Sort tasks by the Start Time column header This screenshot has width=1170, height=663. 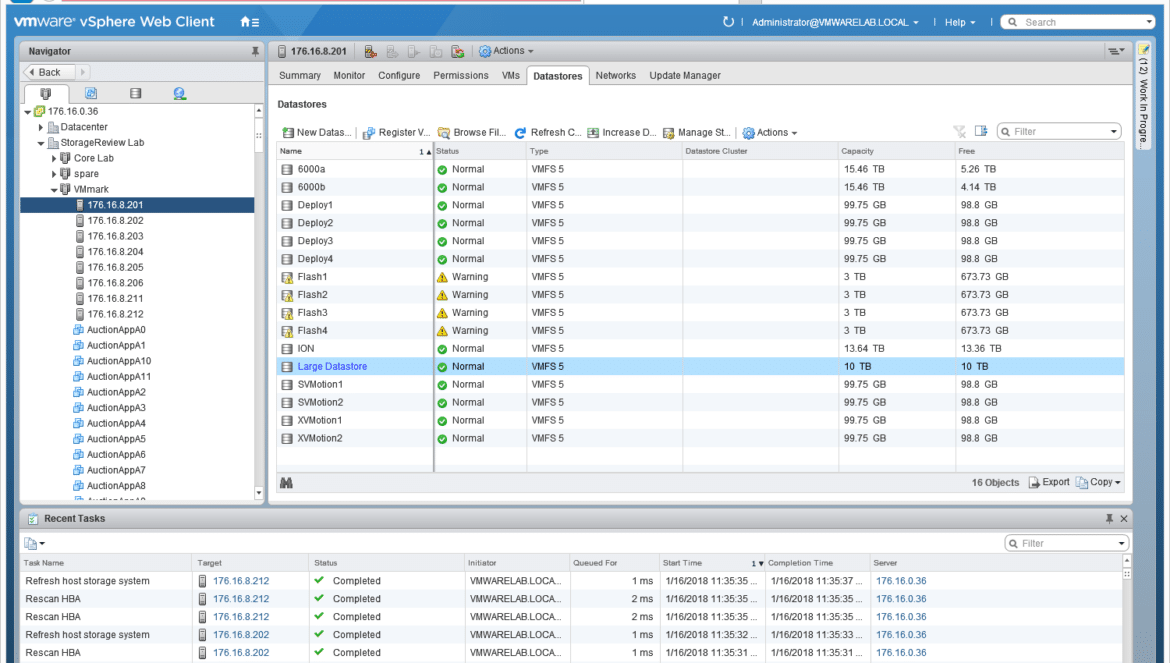coord(712,563)
